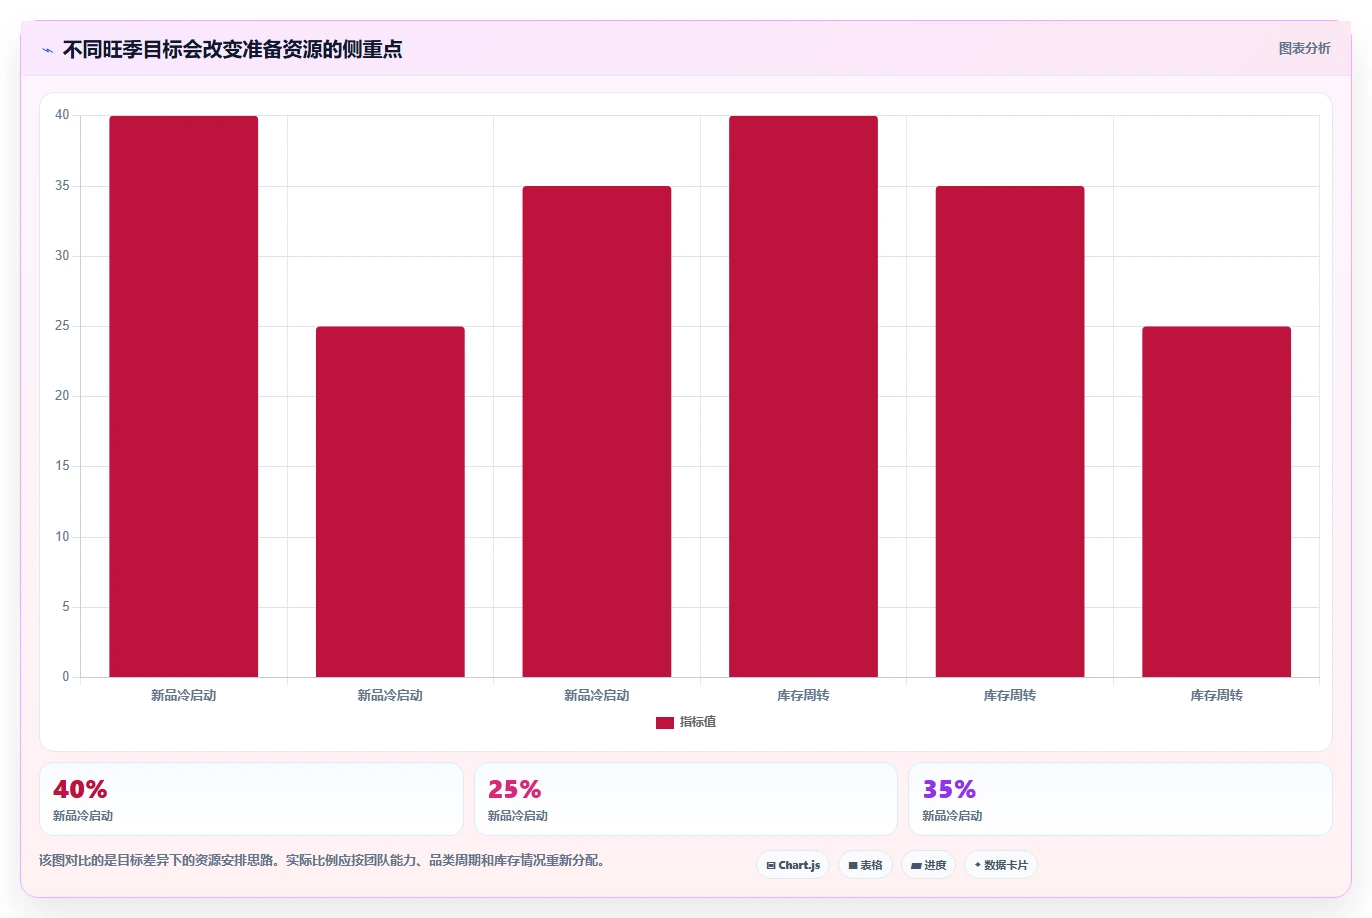Click the y-axis label 10
1372x918 pixels.
[63, 537]
